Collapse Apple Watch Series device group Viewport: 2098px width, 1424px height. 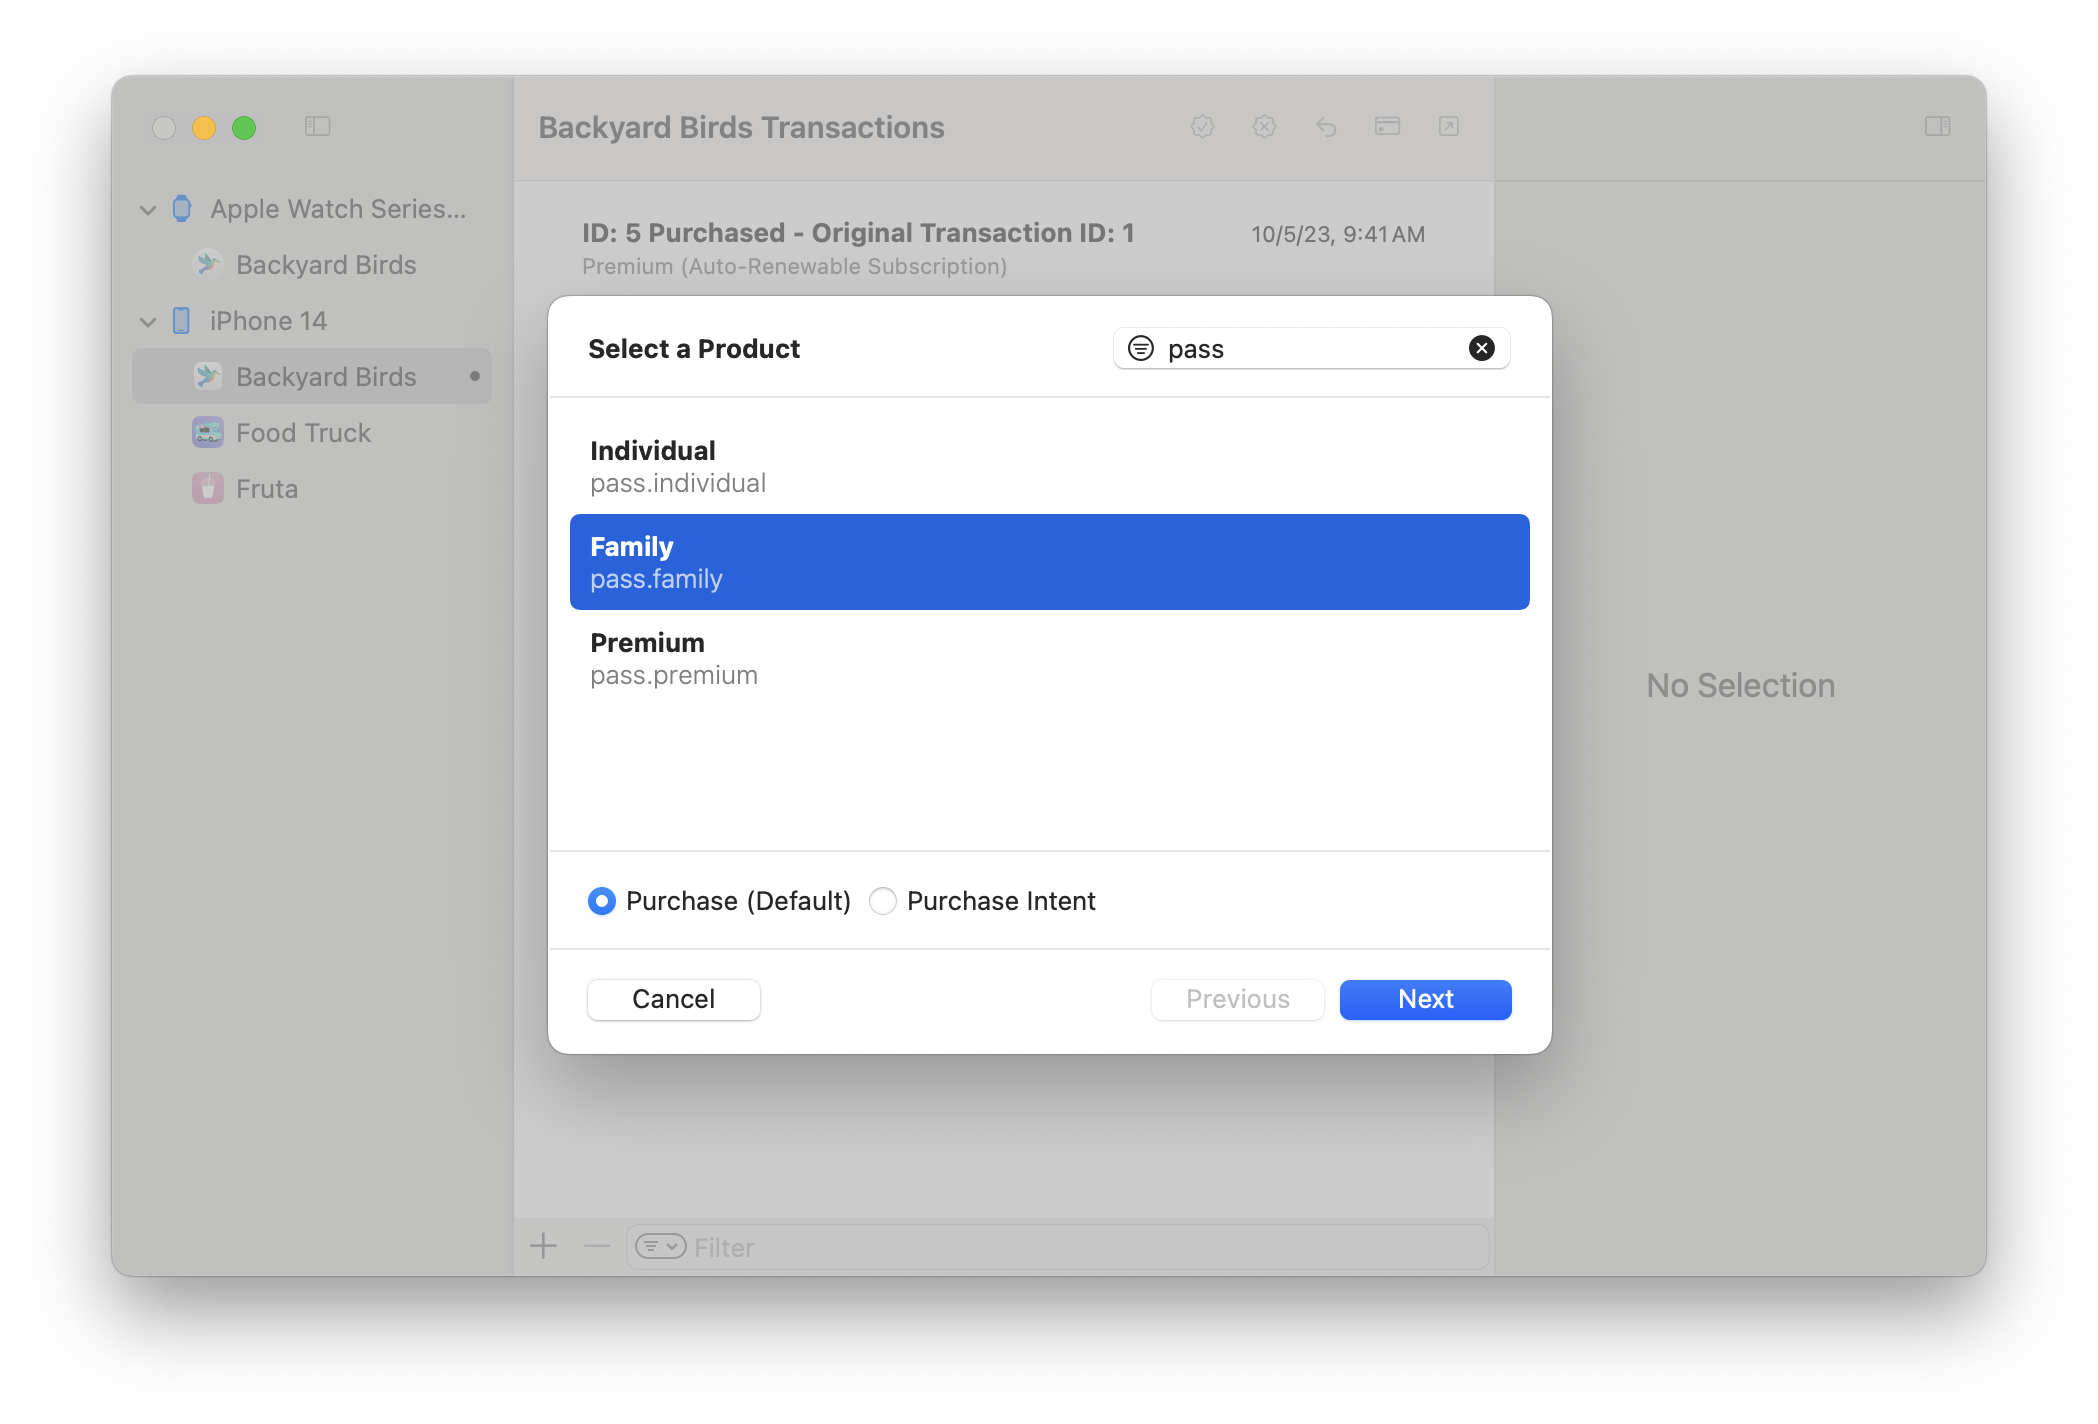(x=148, y=210)
